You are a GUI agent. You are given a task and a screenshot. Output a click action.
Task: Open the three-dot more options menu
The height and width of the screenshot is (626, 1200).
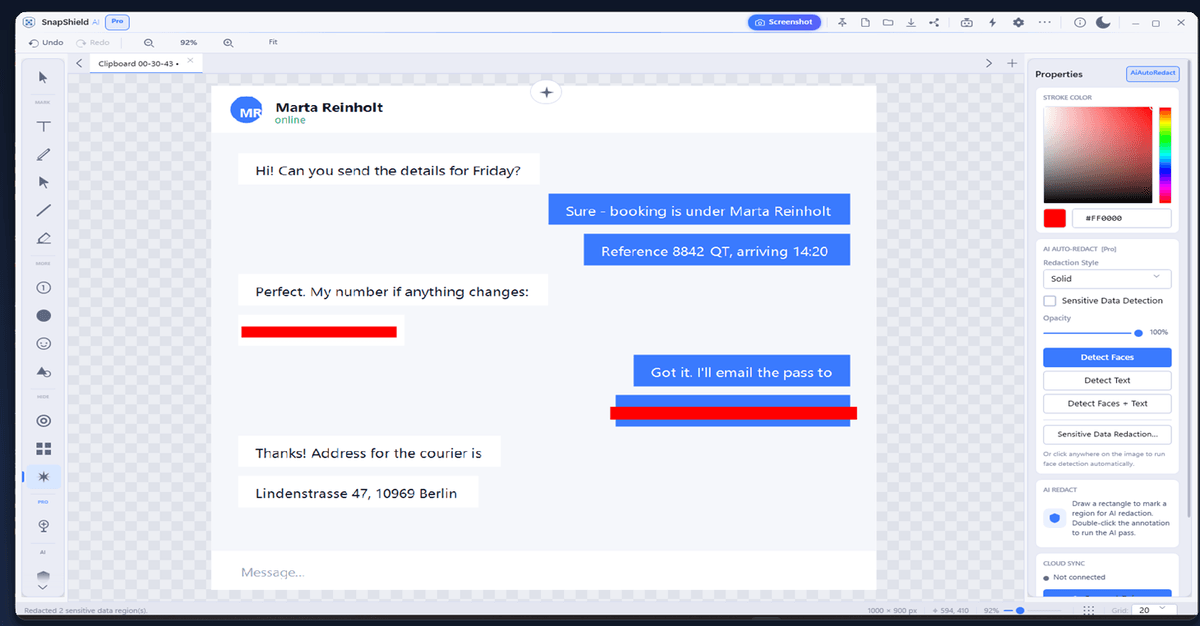point(1045,22)
